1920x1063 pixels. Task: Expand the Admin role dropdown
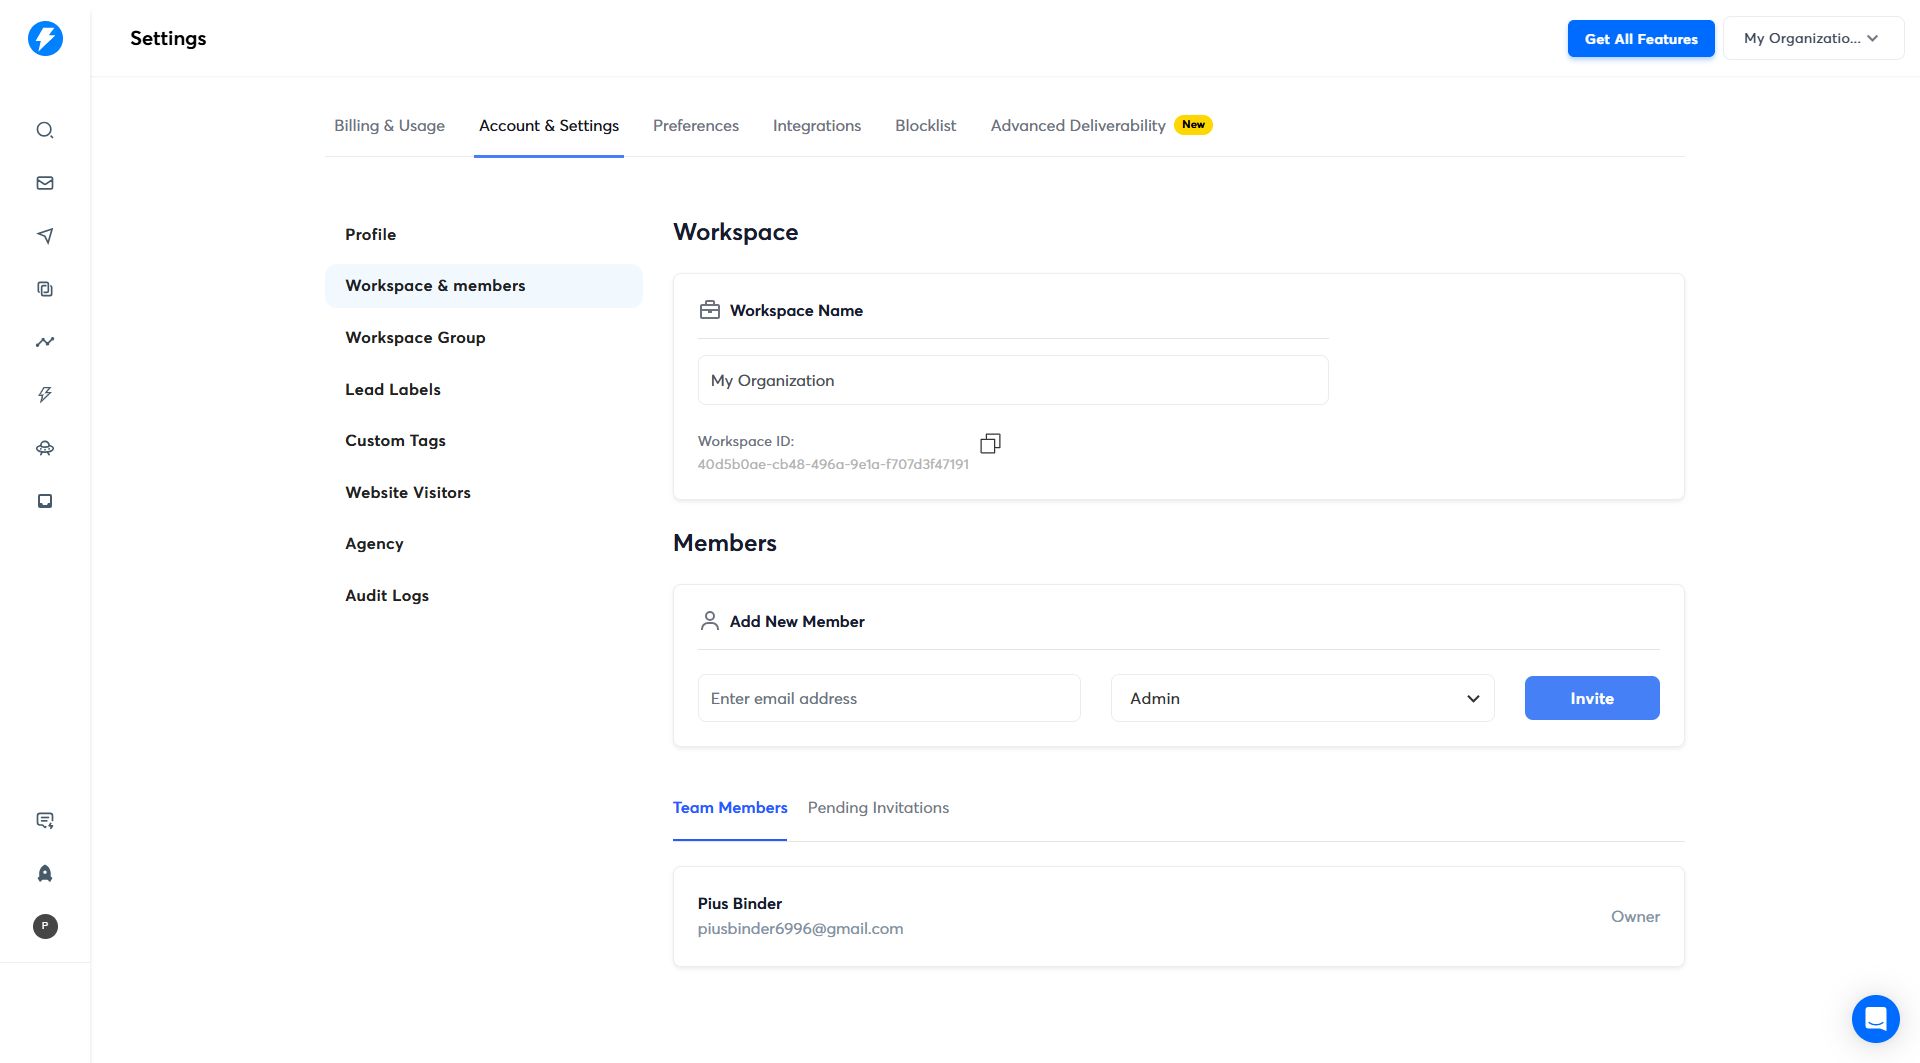(x=1302, y=698)
